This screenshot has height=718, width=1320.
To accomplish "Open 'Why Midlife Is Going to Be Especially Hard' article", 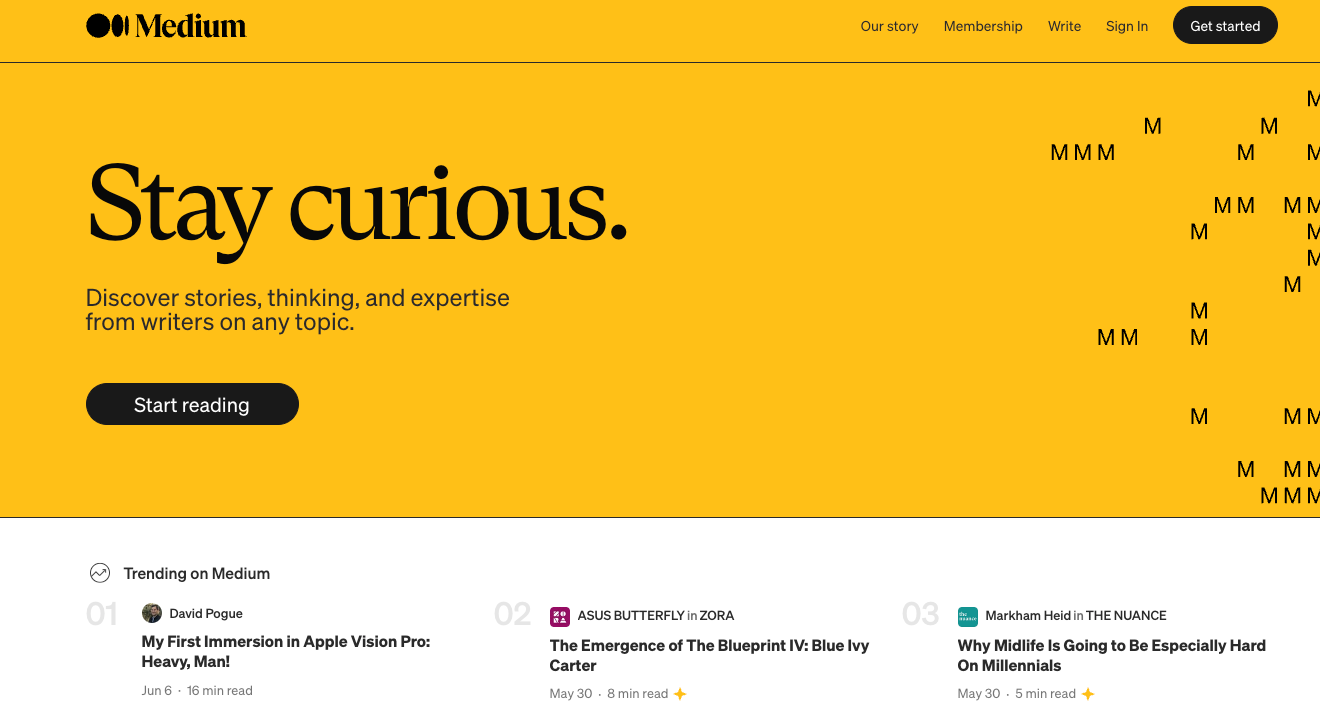I will pyautogui.click(x=1111, y=655).
